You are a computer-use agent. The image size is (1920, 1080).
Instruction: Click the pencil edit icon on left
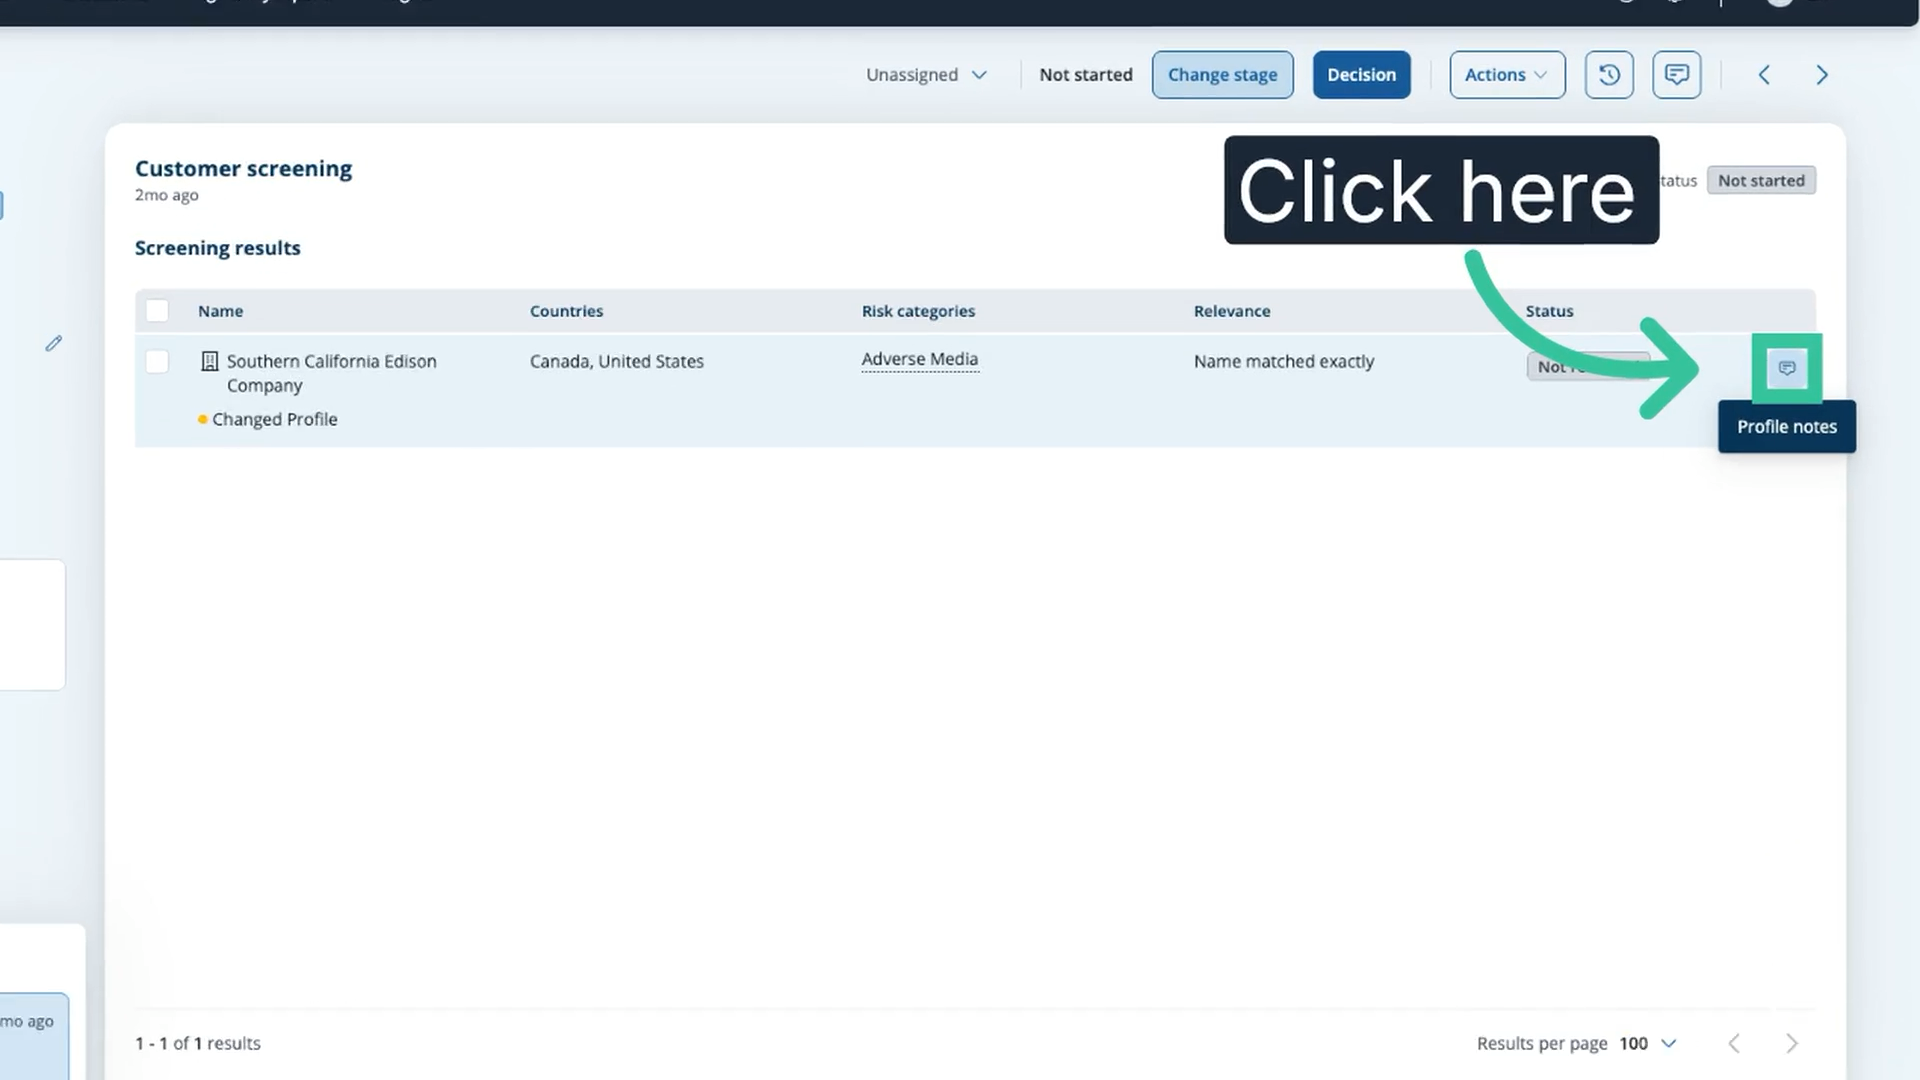(x=54, y=343)
